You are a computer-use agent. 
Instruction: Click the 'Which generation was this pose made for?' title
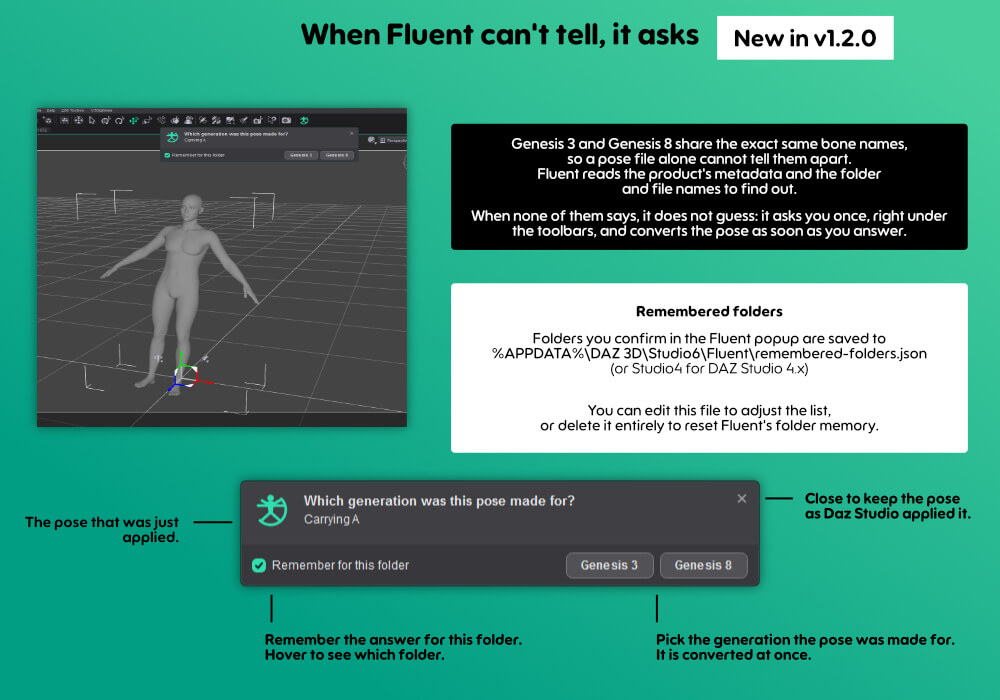[439, 501]
